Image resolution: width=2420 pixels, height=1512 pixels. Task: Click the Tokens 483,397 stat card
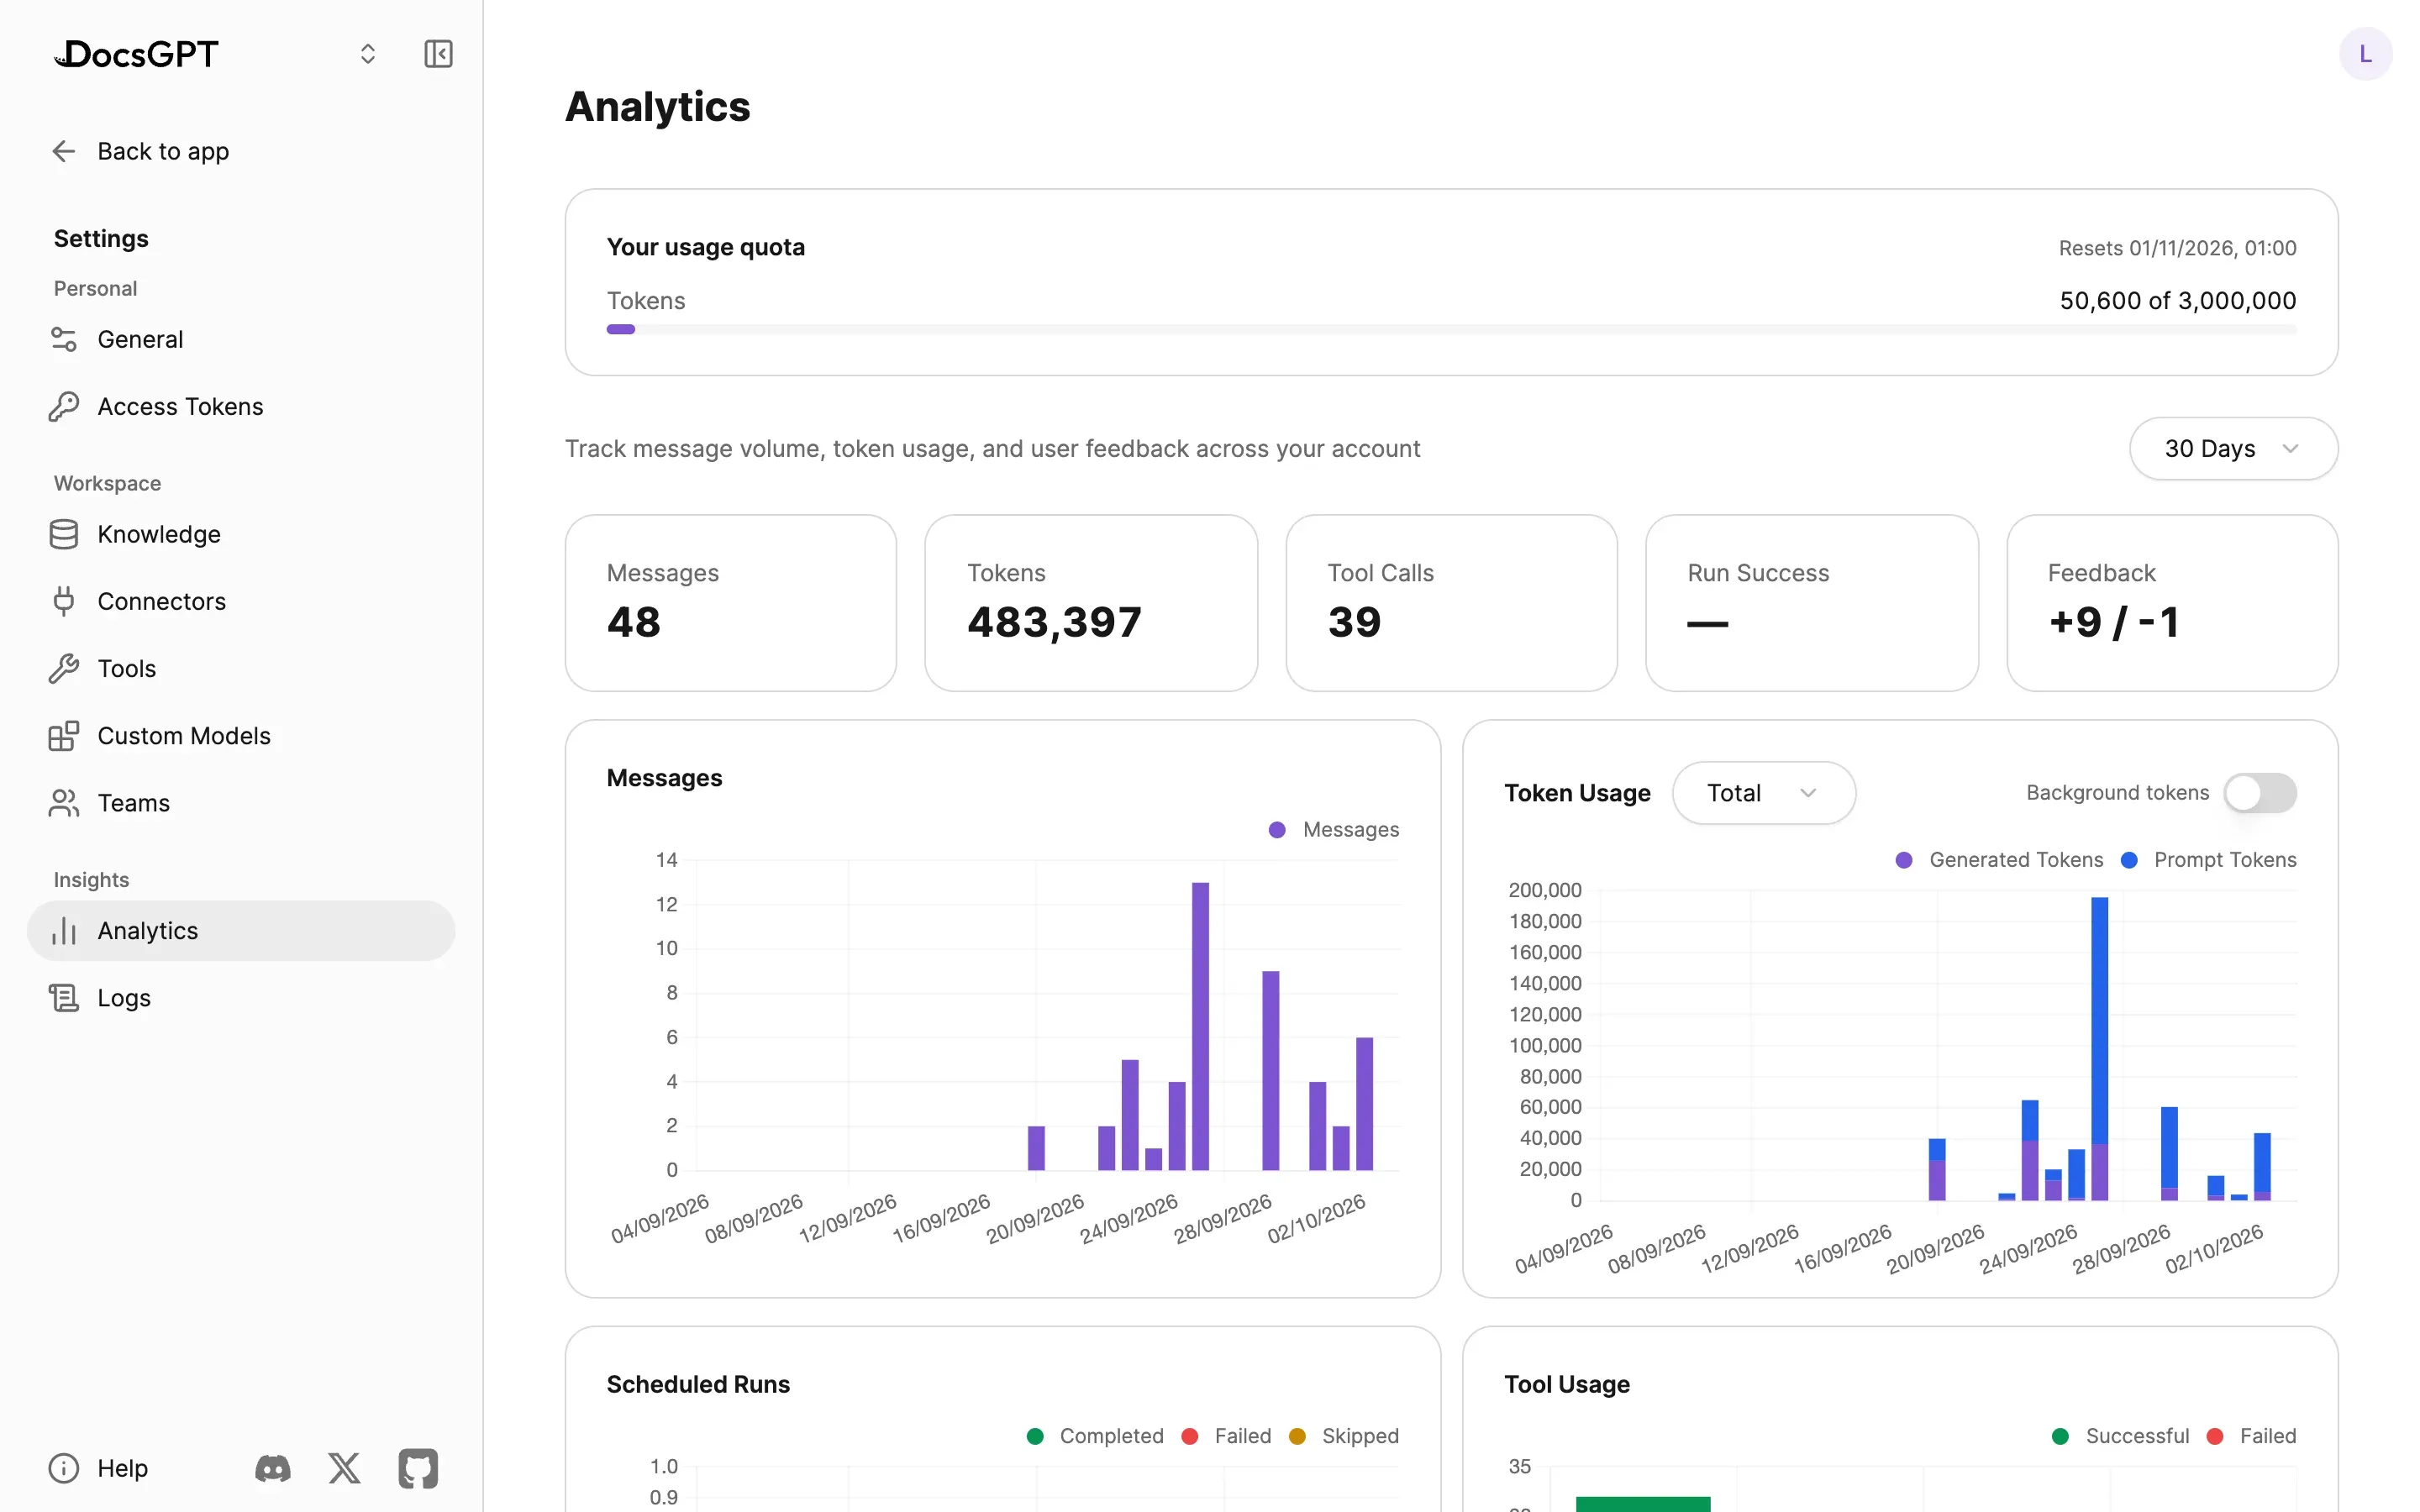(1091, 602)
